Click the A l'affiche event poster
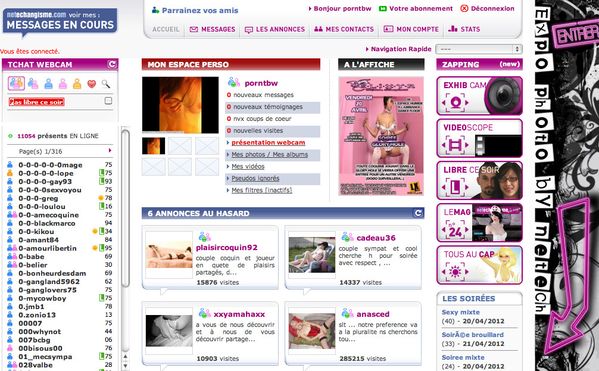The height and width of the screenshot is (371, 599). pyautogui.click(x=381, y=136)
